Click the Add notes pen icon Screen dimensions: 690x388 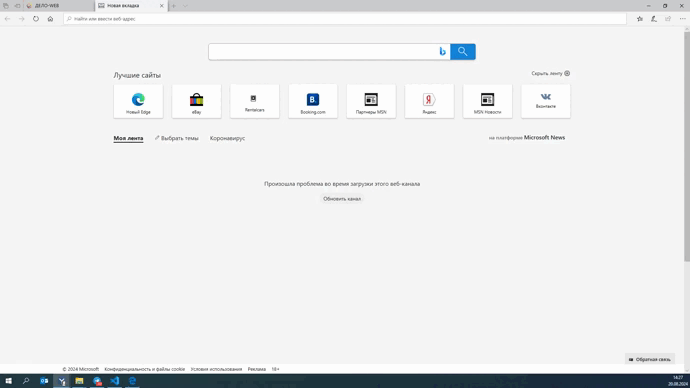[x=654, y=19]
